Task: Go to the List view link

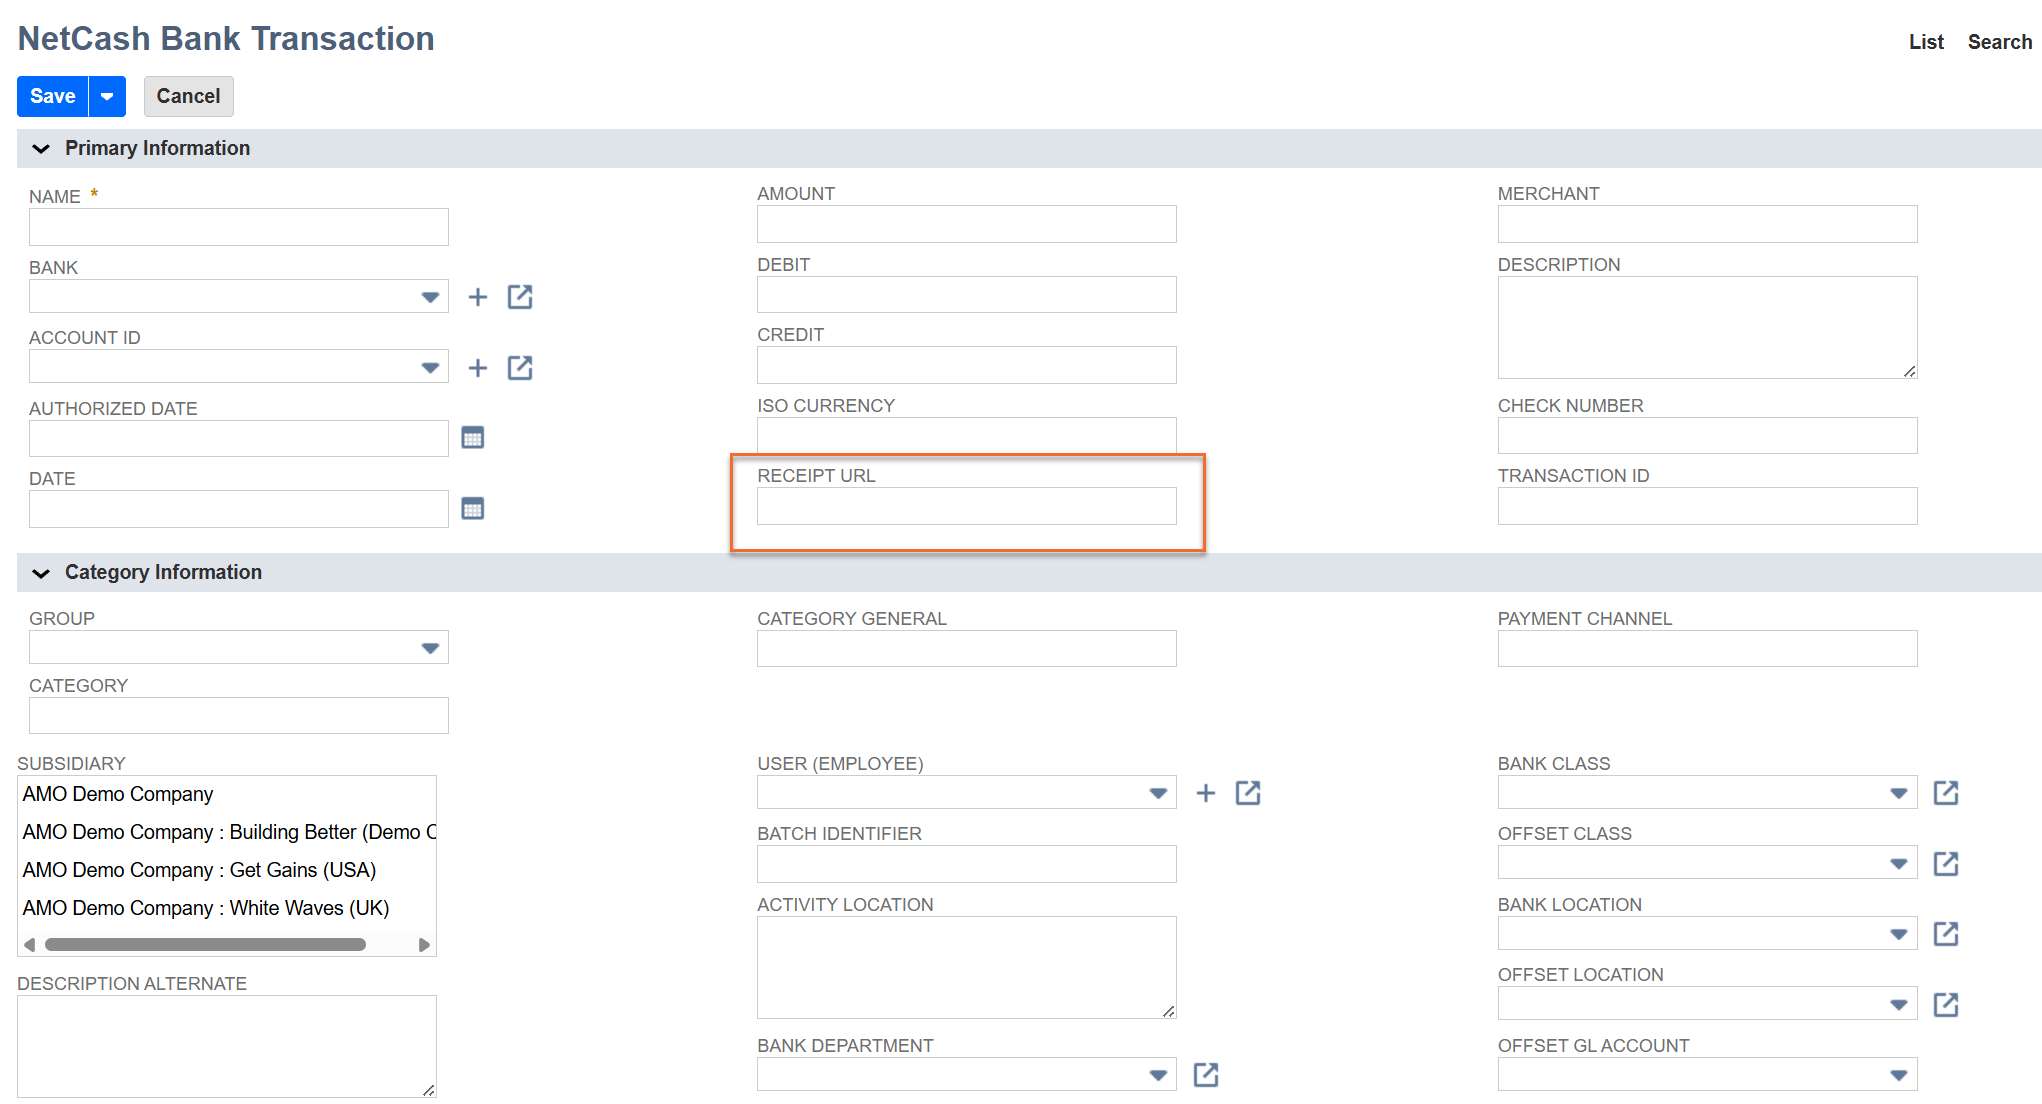Action: [1926, 42]
